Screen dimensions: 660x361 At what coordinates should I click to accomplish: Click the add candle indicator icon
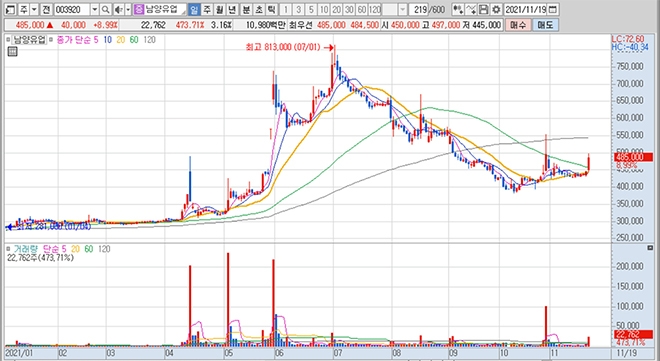(458, 9)
